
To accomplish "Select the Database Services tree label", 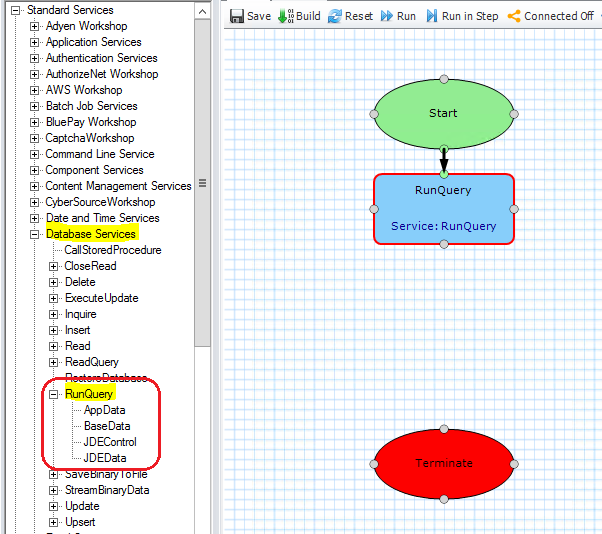I will (x=91, y=234).
